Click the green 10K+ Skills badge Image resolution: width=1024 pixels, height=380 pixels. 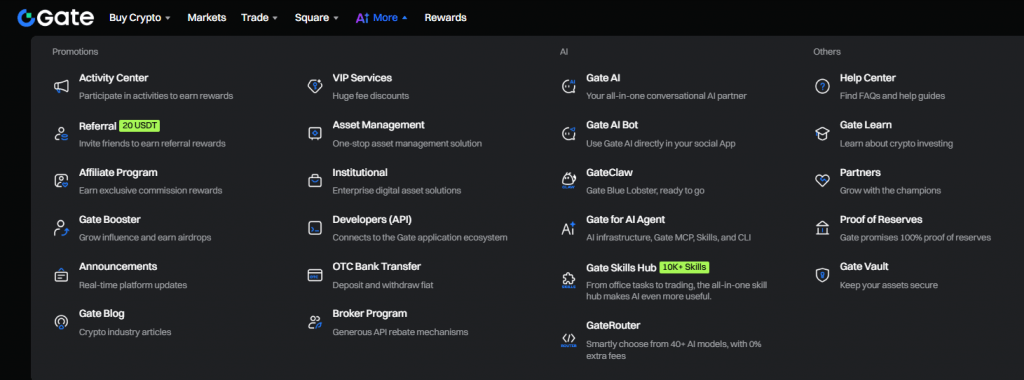click(x=684, y=267)
